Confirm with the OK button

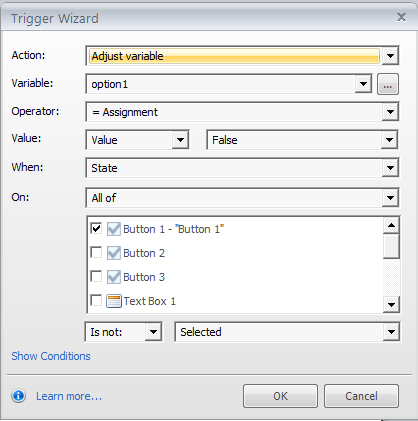[280, 396]
